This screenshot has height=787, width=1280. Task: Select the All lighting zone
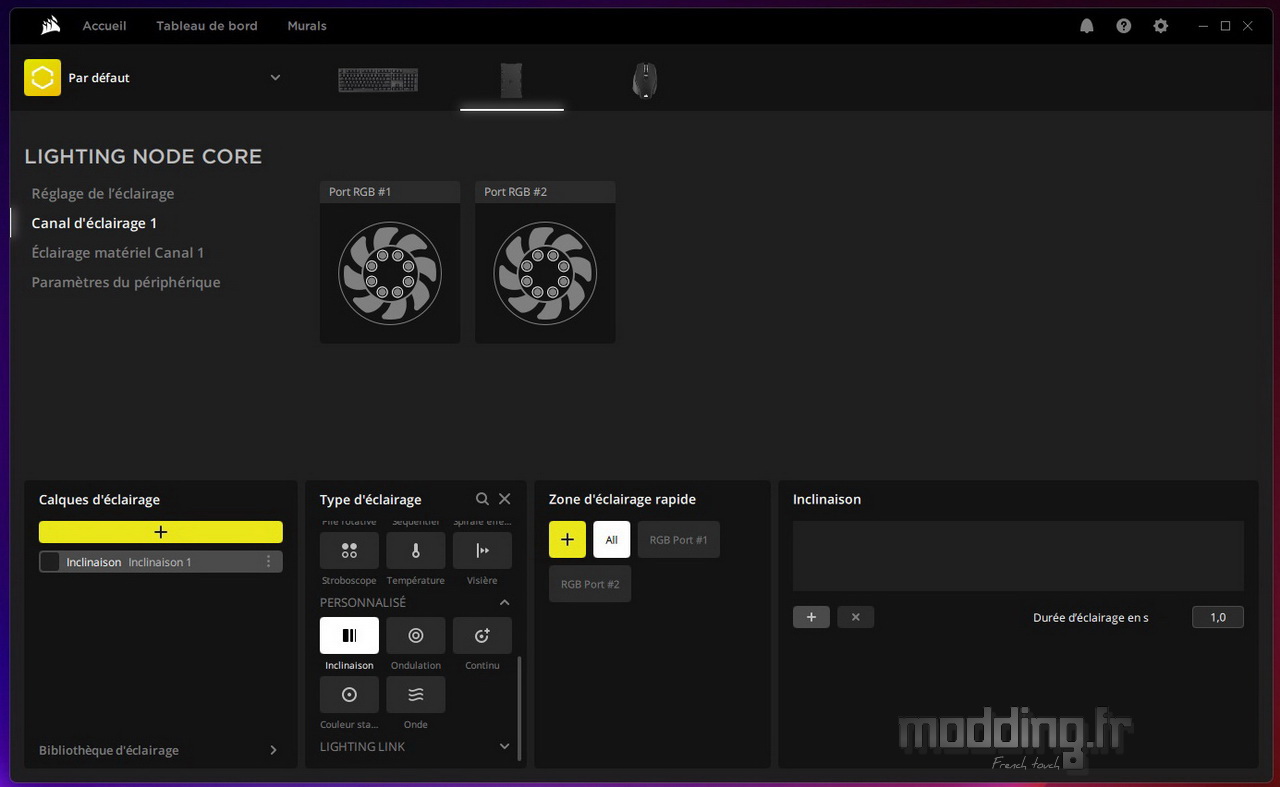point(612,539)
